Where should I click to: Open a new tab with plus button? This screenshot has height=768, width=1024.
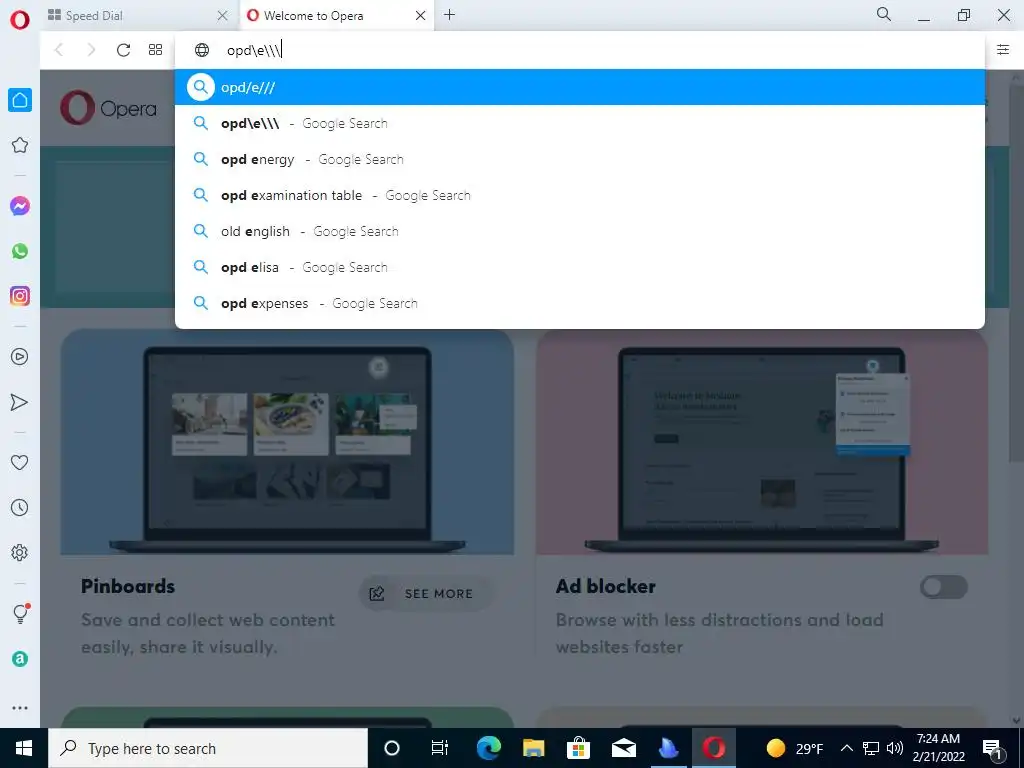(x=449, y=15)
